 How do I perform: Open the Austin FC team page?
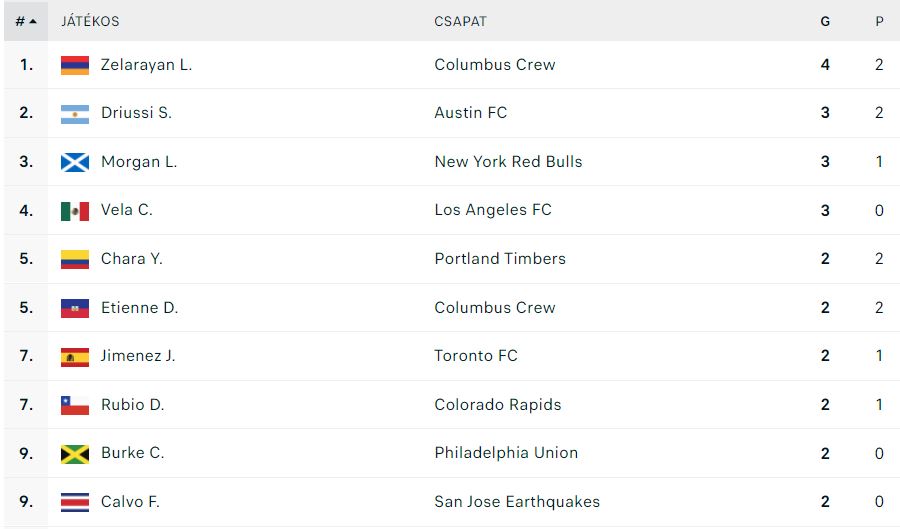coord(471,113)
